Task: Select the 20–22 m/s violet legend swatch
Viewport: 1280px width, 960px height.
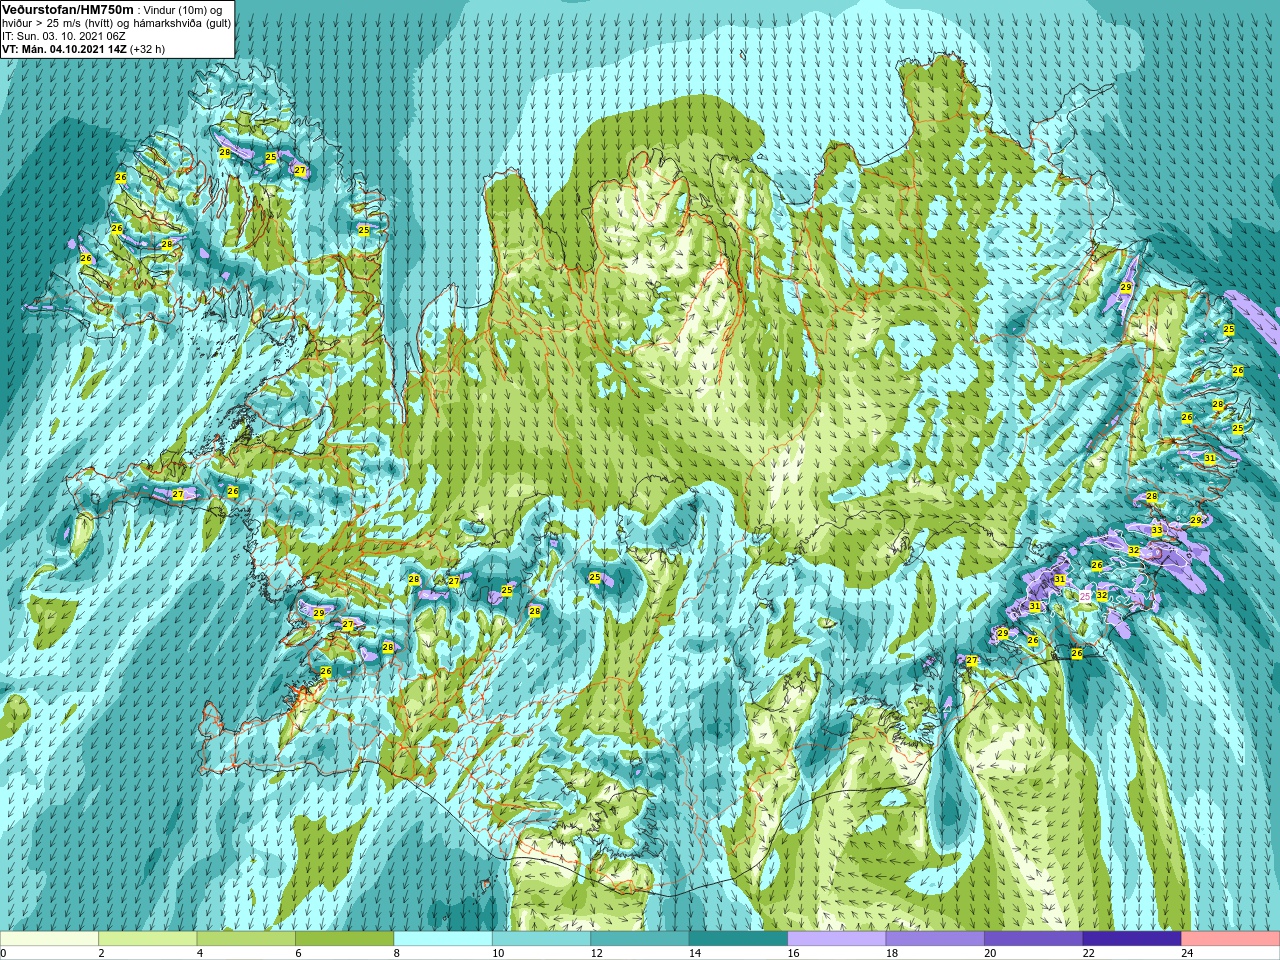Action: click(1034, 939)
